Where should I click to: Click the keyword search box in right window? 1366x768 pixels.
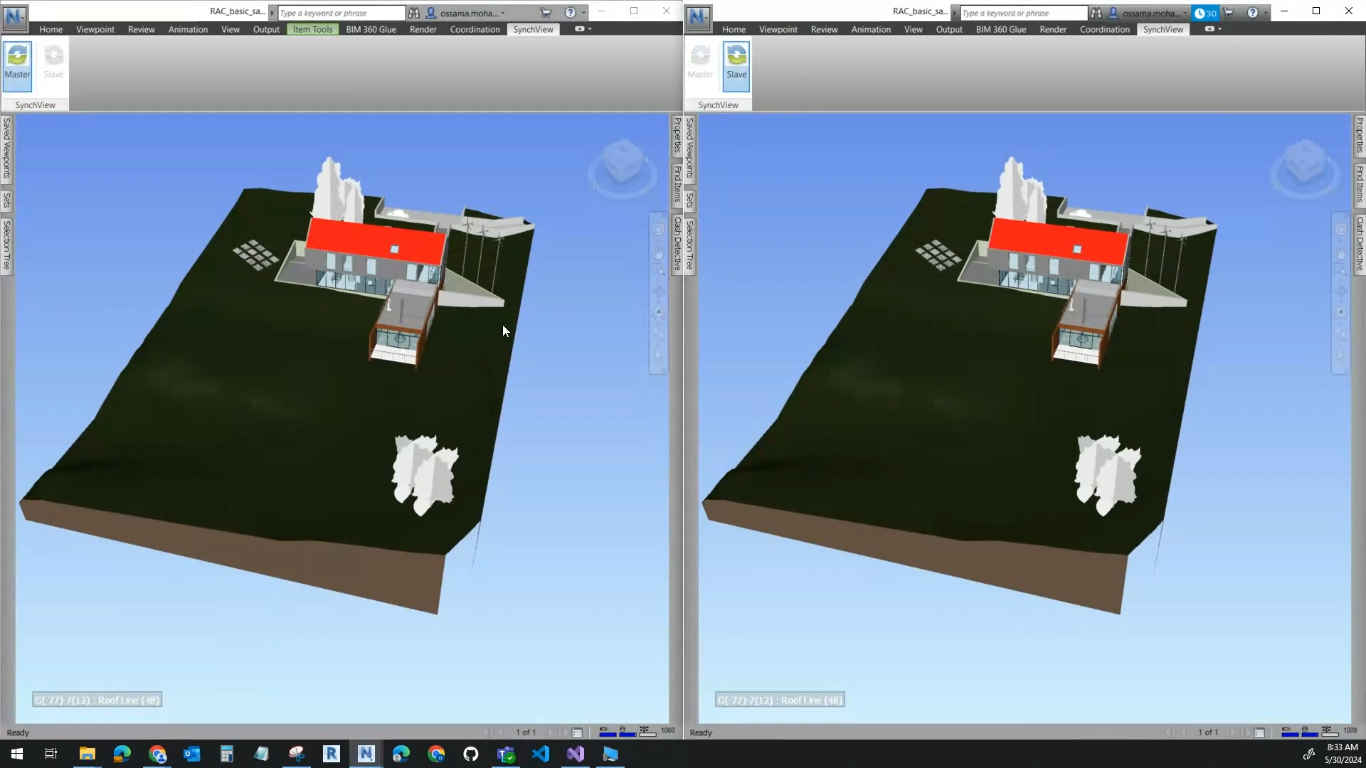[1023, 13]
